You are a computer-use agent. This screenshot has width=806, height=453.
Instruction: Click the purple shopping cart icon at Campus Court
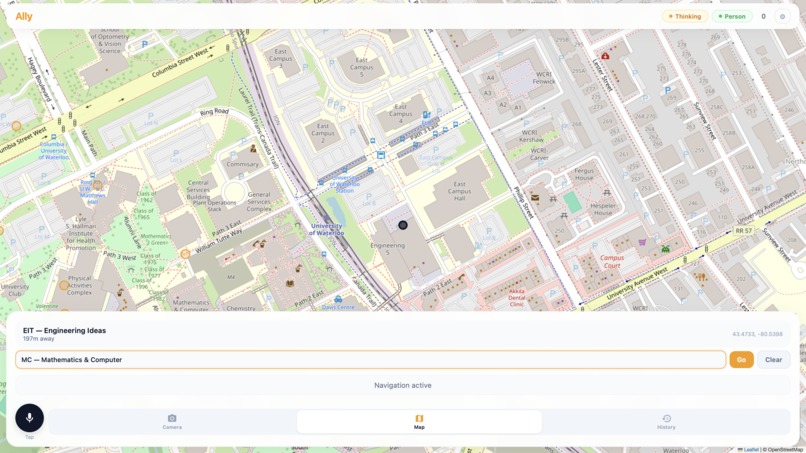pos(642,242)
